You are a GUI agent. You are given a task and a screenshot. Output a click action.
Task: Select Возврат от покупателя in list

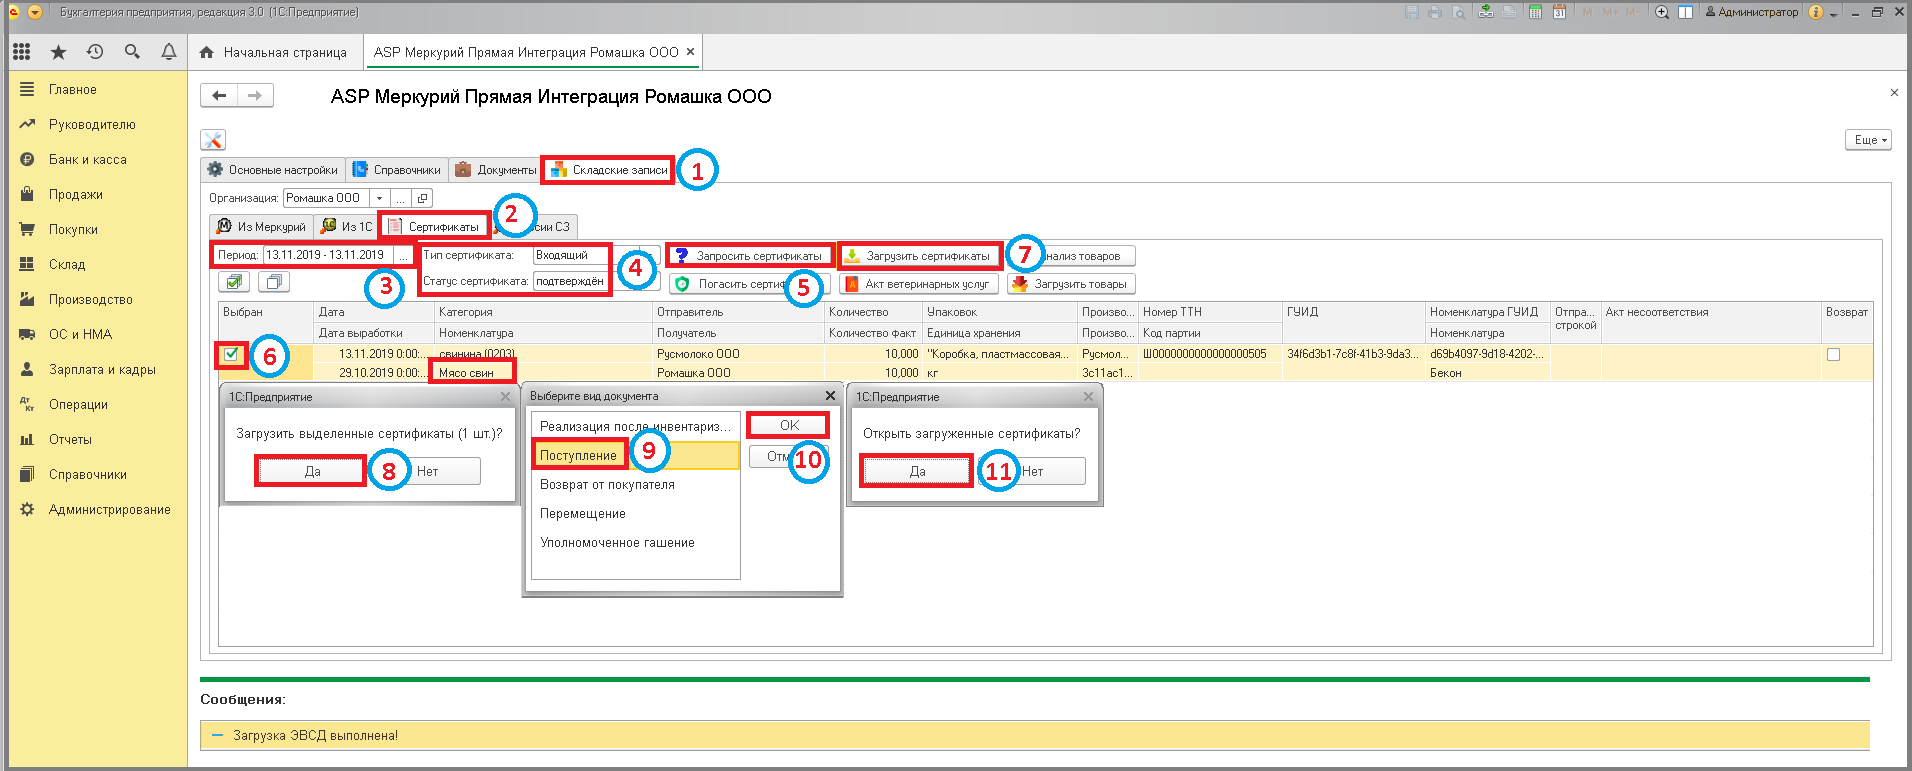[x=636, y=484]
